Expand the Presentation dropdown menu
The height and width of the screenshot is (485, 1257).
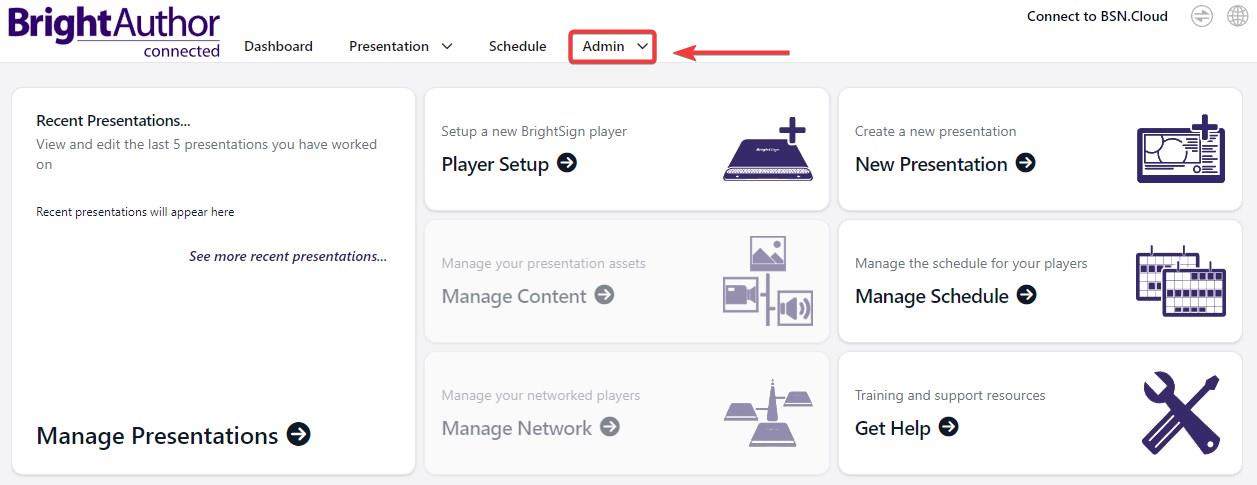[x=400, y=46]
